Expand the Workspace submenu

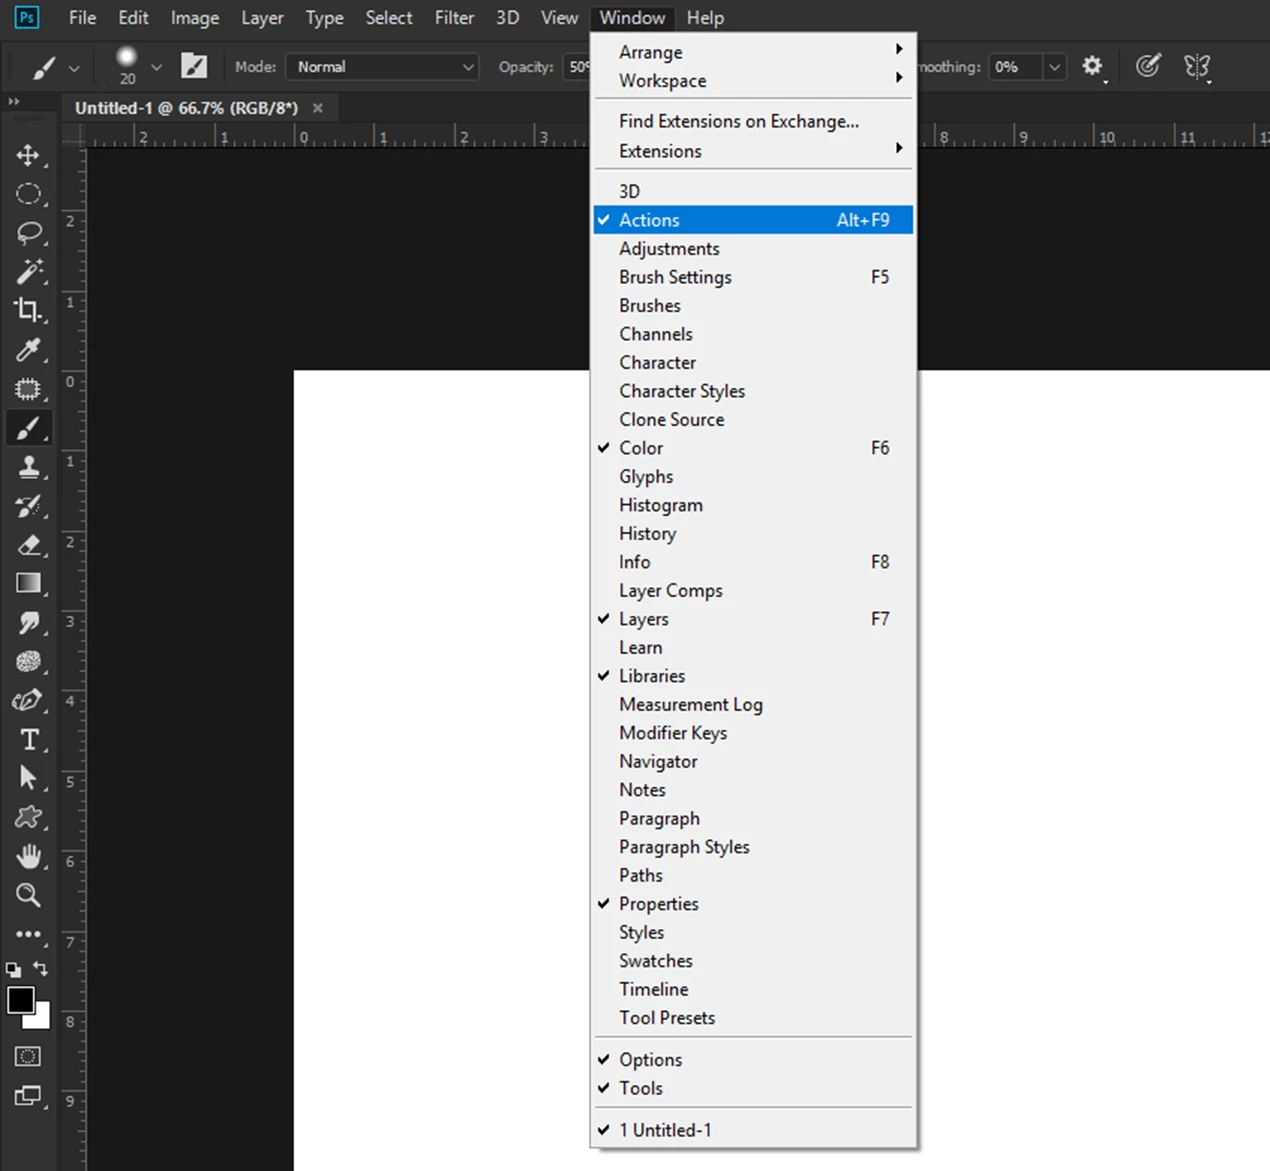753,81
